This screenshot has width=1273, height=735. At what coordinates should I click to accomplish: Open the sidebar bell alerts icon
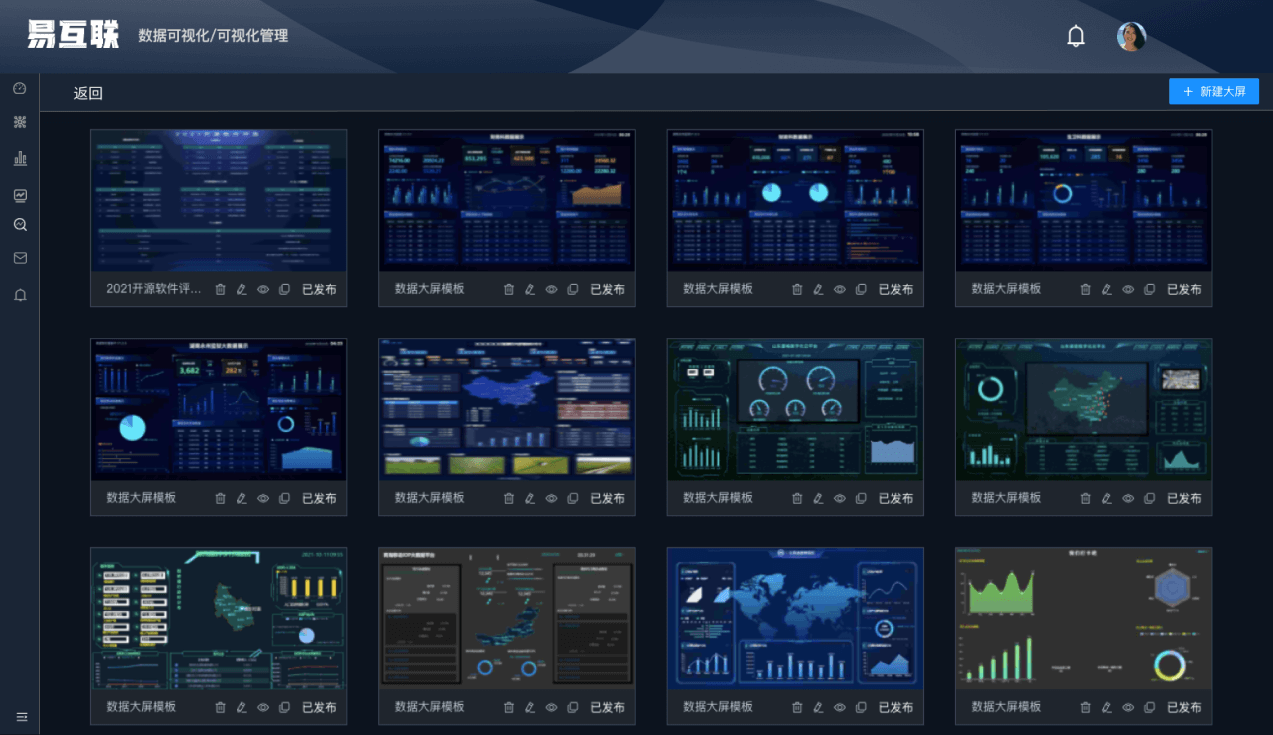point(19,295)
